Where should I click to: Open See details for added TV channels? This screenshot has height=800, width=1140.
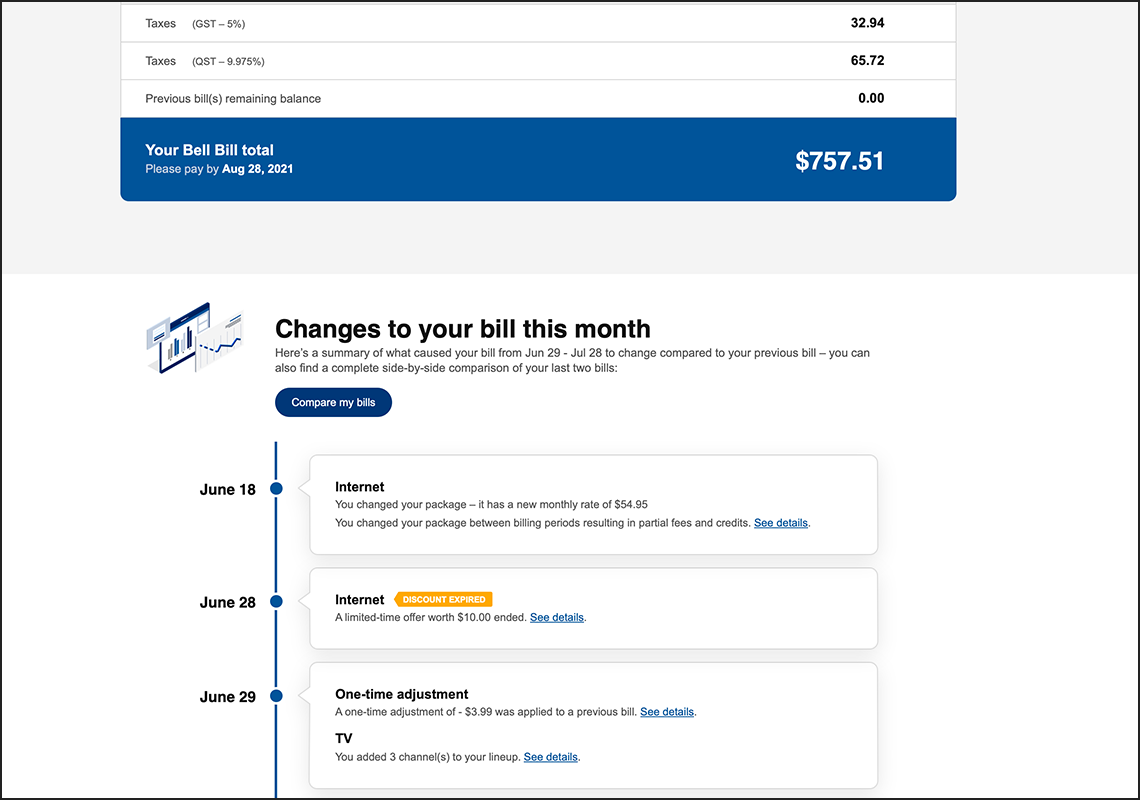click(x=551, y=757)
